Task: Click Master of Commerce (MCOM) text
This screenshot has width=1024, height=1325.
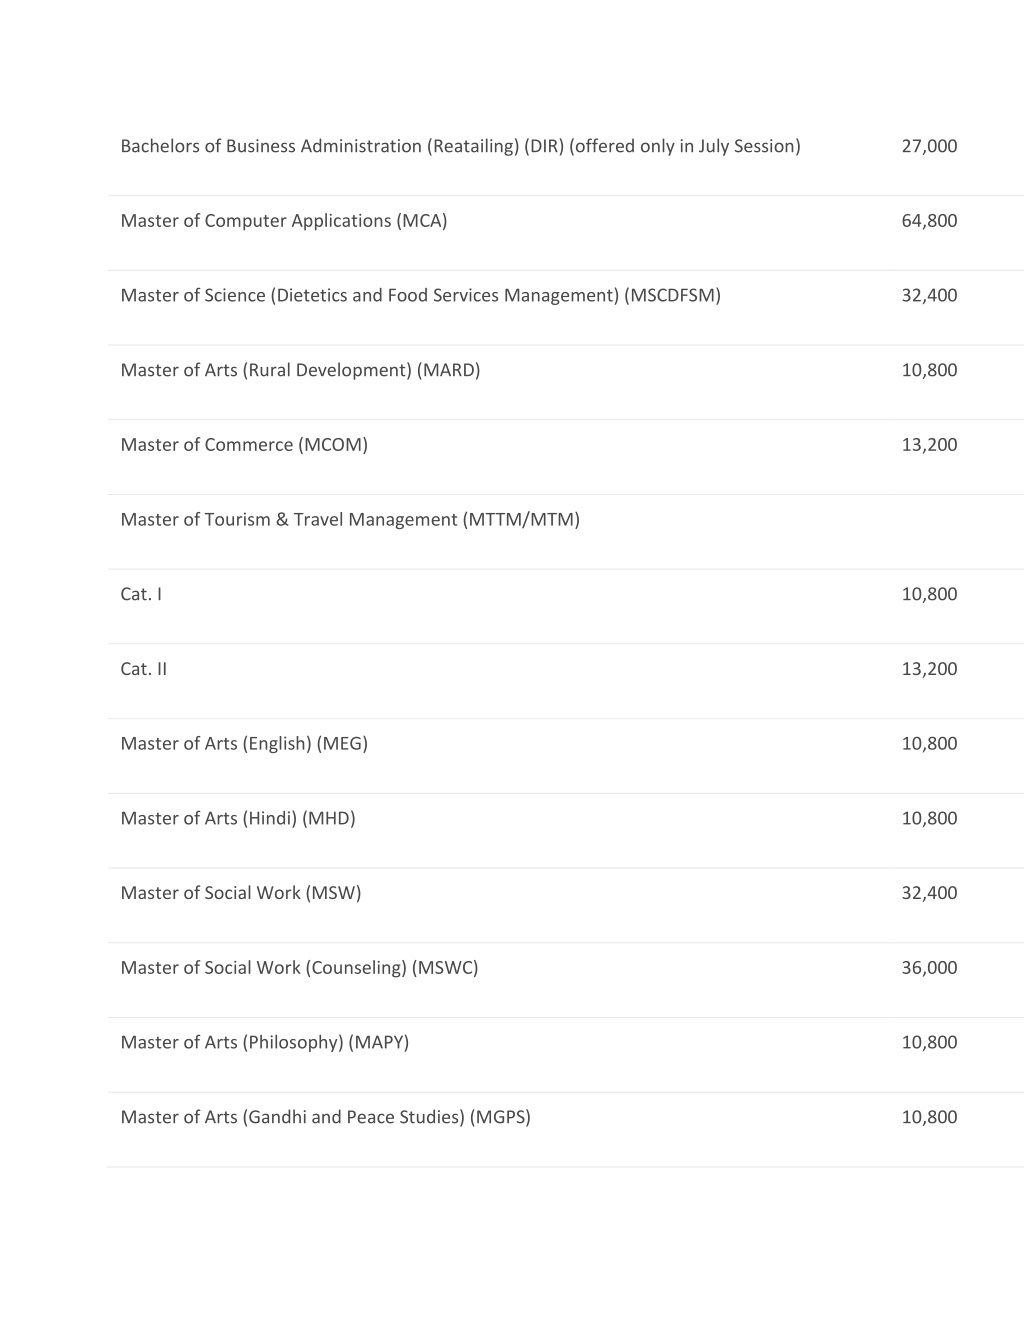Action: pyautogui.click(x=244, y=445)
